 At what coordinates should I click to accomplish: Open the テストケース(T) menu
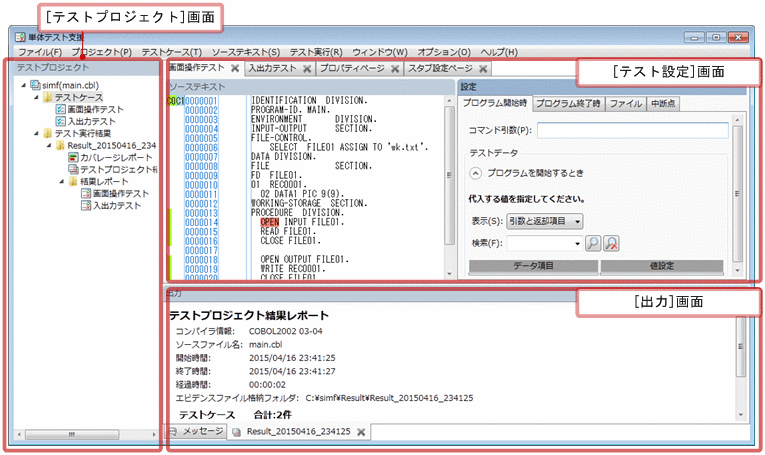pyautogui.click(x=172, y=52)
